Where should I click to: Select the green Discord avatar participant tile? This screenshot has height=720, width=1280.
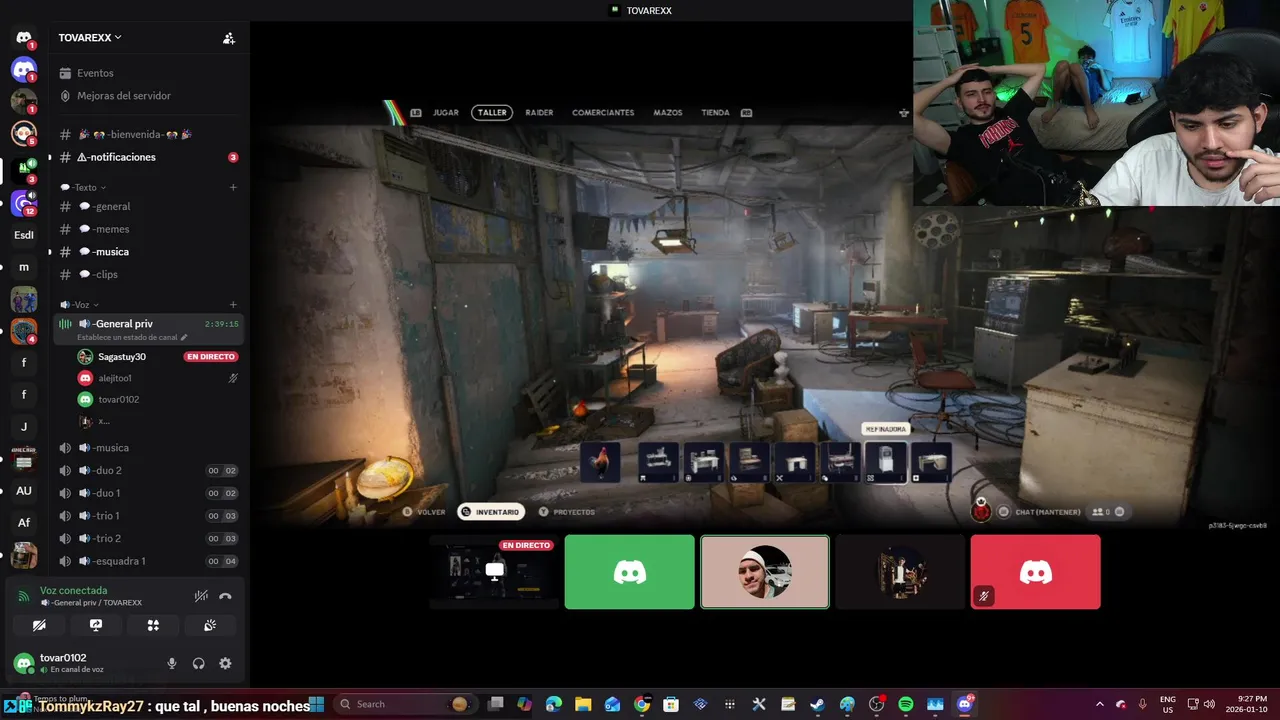pyautogui.click(x=629, y=572)
